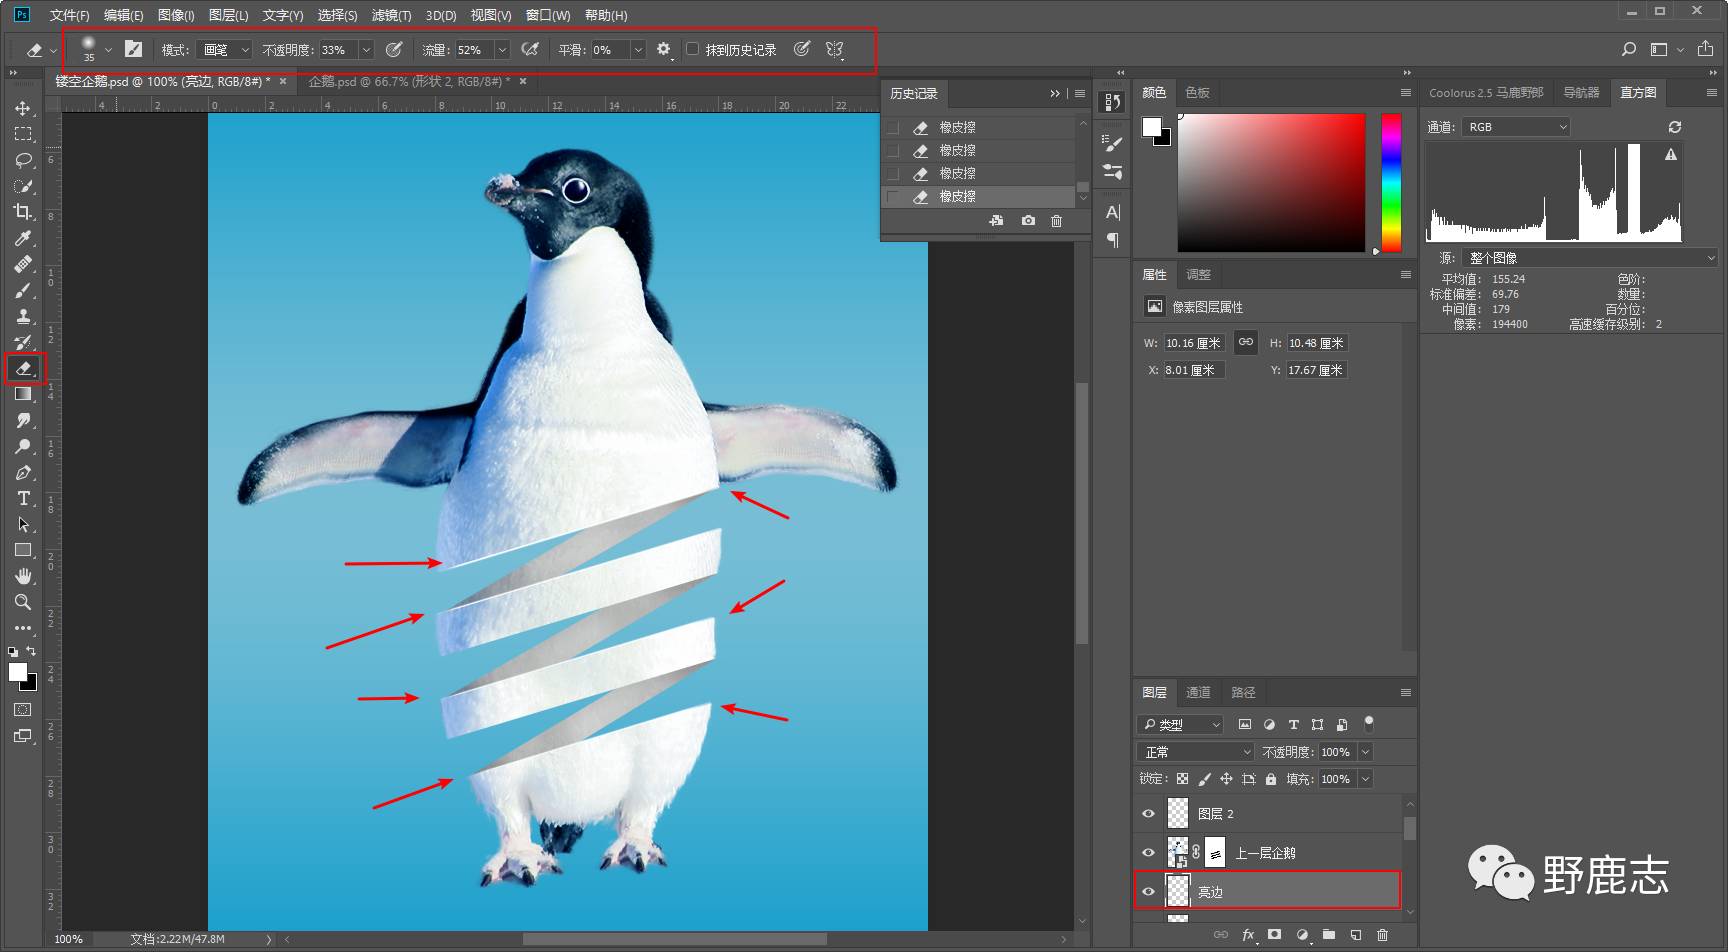The image size is (1728, 952).
Task: Click the width W input field
Action: (x=1193, y=343)
